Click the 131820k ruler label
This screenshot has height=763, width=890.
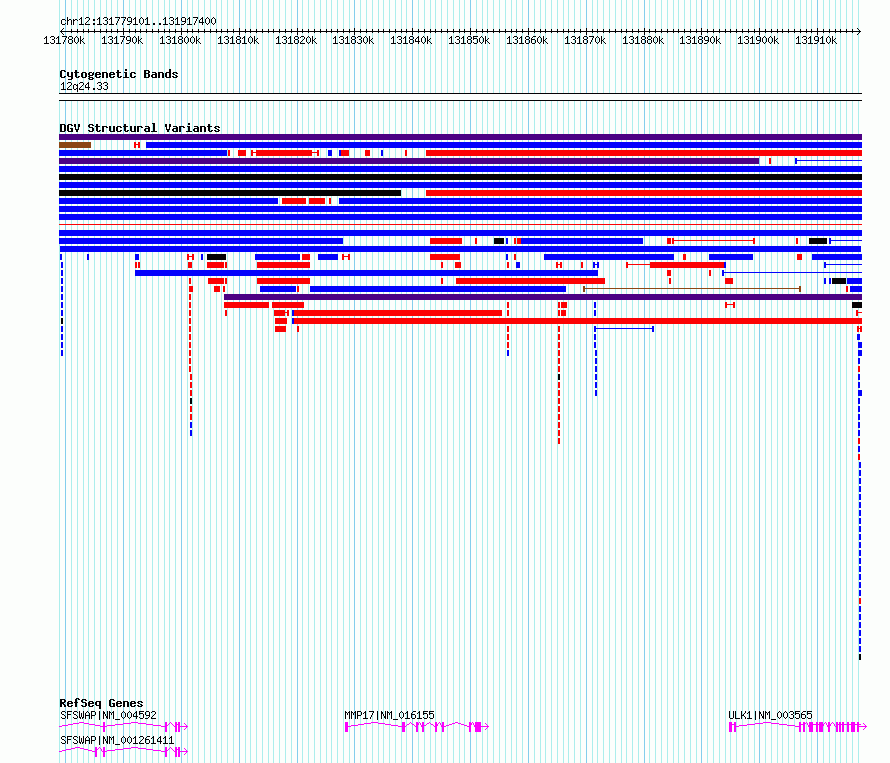(x=296, y=40)
